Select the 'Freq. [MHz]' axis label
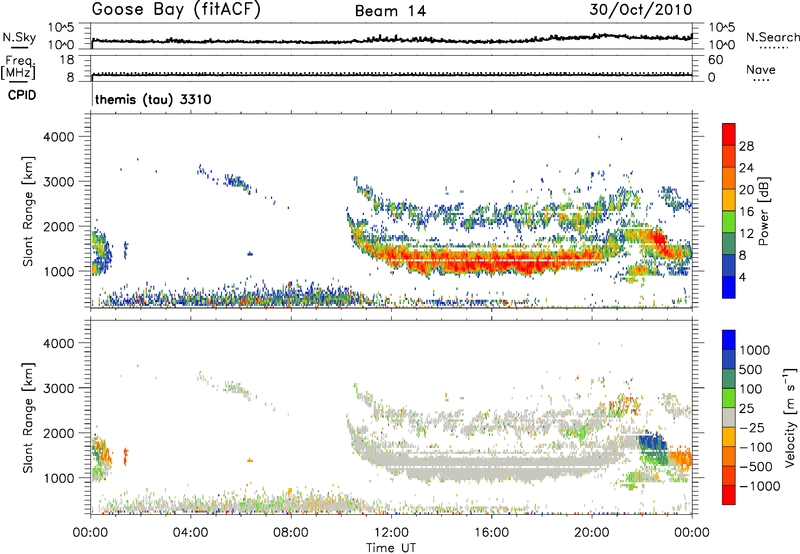 coord(18,68)
